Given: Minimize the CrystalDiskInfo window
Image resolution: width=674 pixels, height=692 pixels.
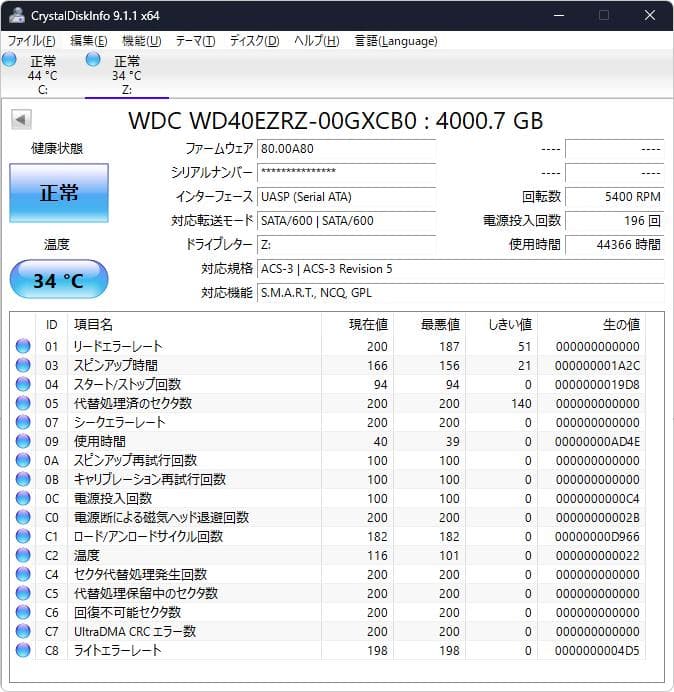Looking at the screenshot, I should point(559,15).
